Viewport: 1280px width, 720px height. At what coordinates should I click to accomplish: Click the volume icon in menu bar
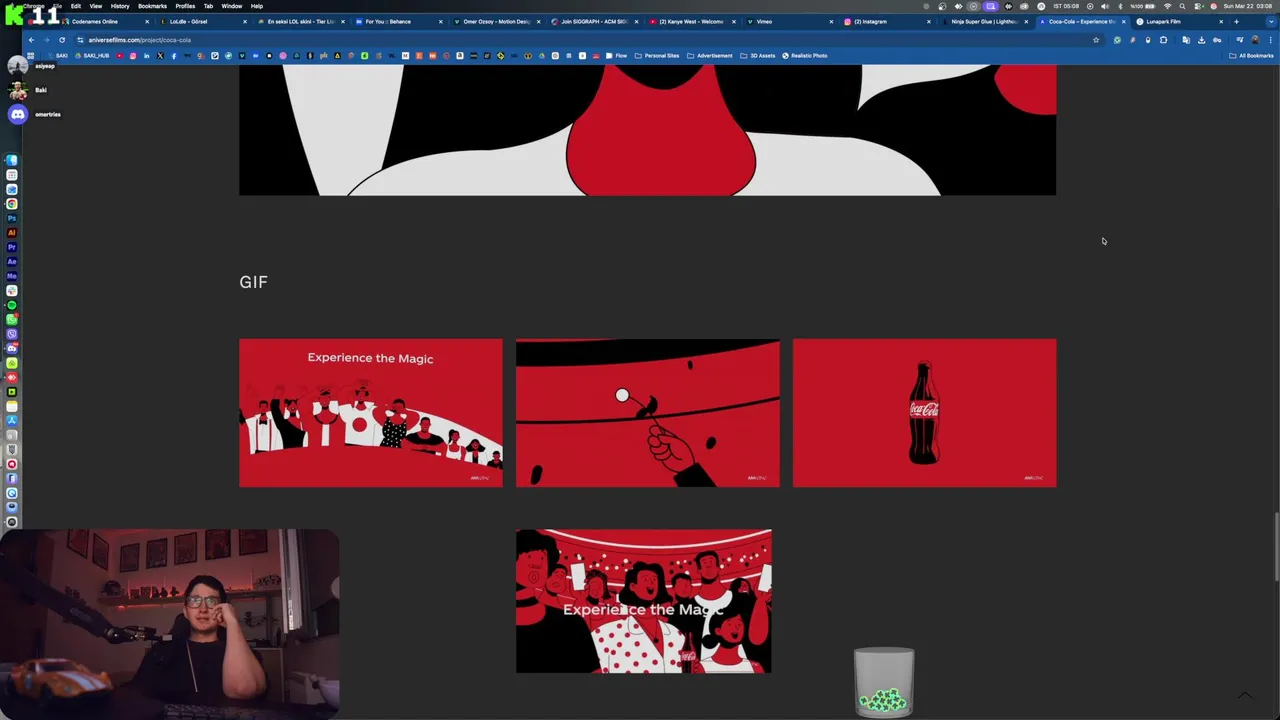click(x=1105, y=6)
